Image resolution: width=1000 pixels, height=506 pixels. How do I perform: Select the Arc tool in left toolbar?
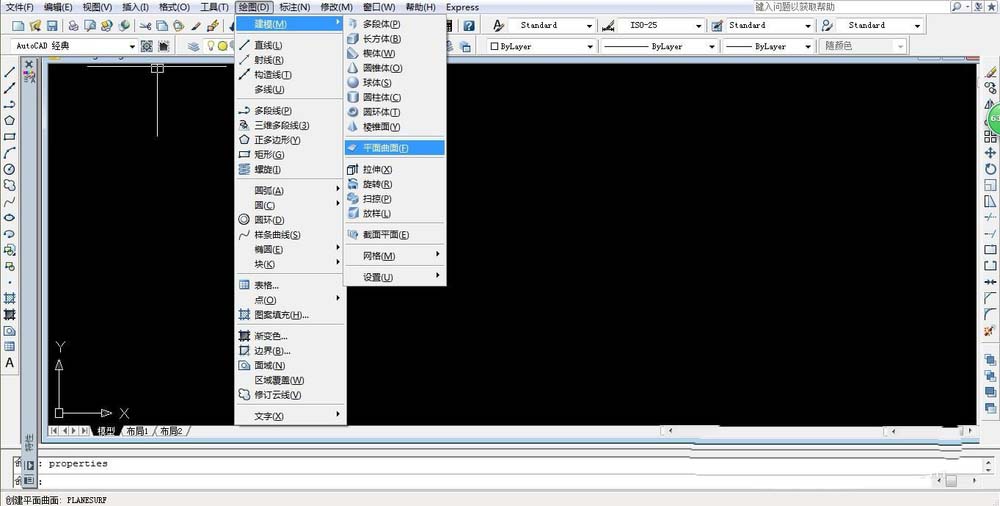(10, 153)
